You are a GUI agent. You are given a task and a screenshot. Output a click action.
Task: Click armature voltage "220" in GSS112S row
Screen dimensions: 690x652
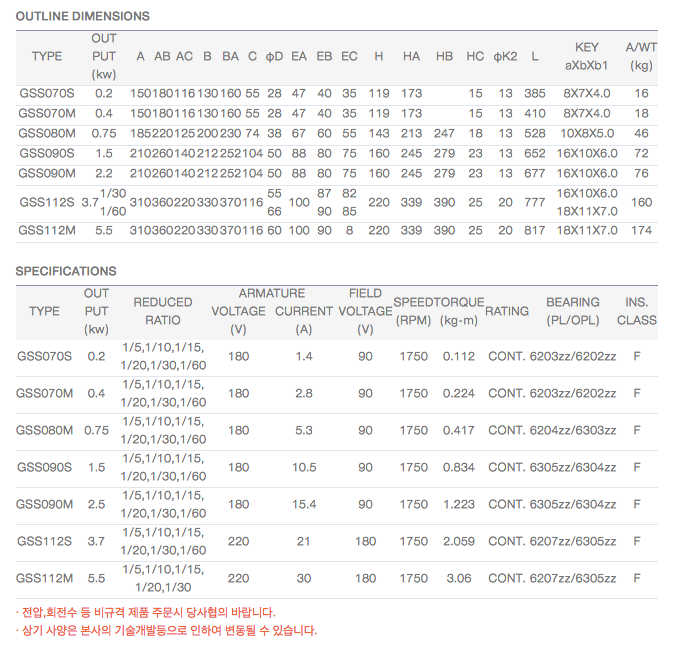pyautogui.click(x=239, y=541)
